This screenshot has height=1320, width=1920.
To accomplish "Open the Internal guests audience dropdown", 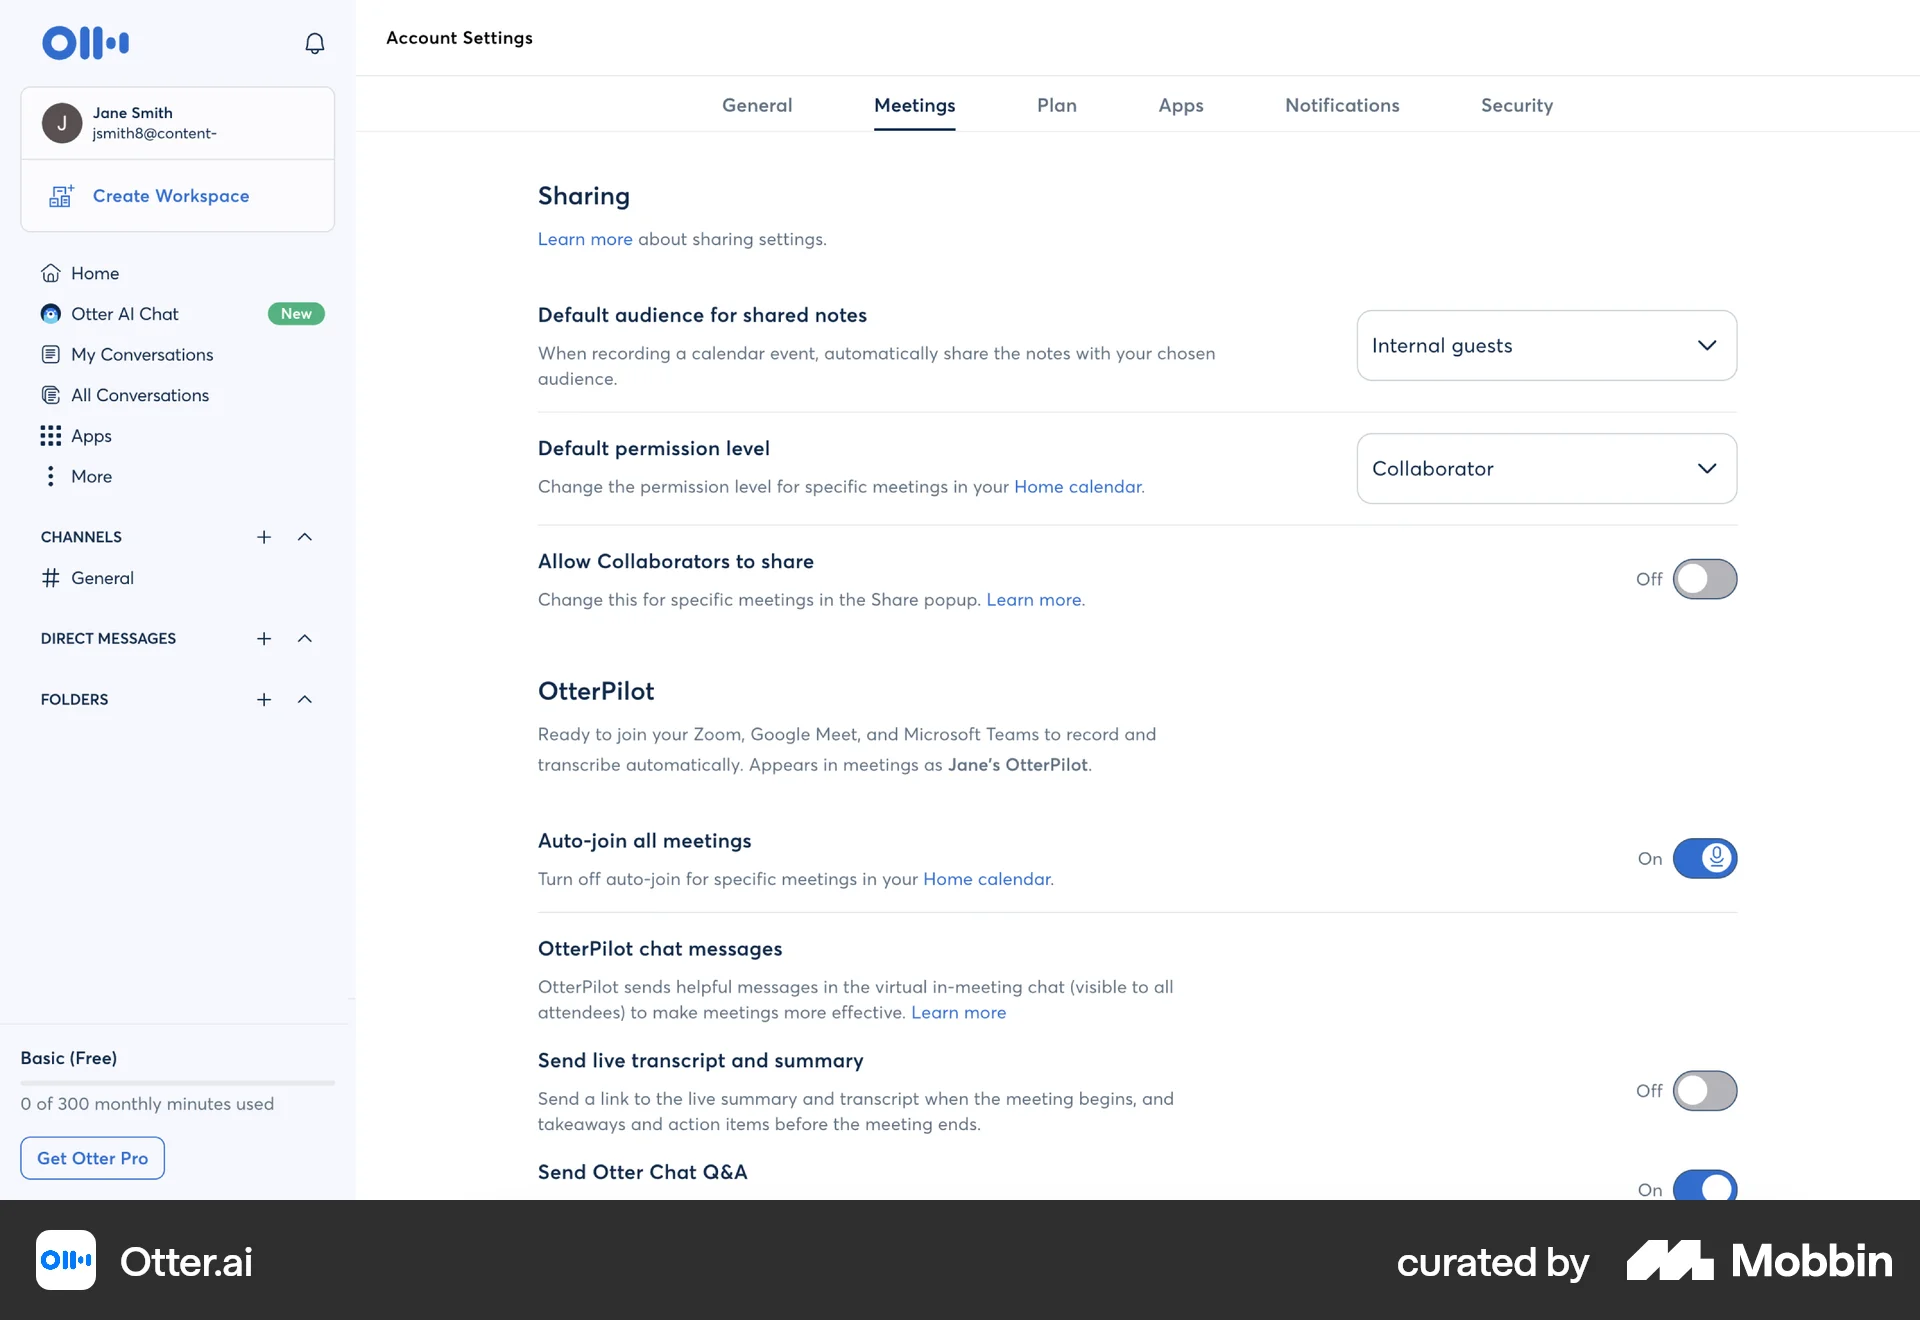I will click(x=1546, y=345).
